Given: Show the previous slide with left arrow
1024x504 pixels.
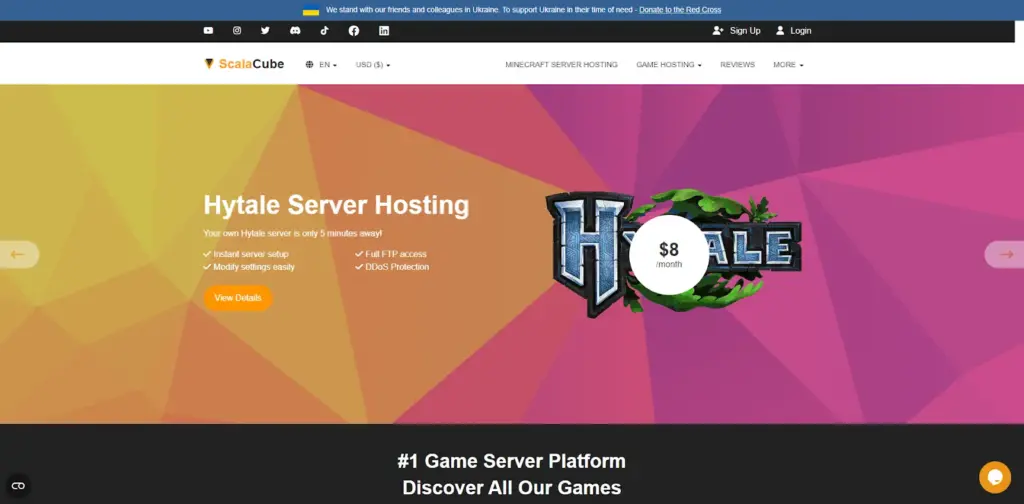Looking at the screenshot, I should coord(18,254).
